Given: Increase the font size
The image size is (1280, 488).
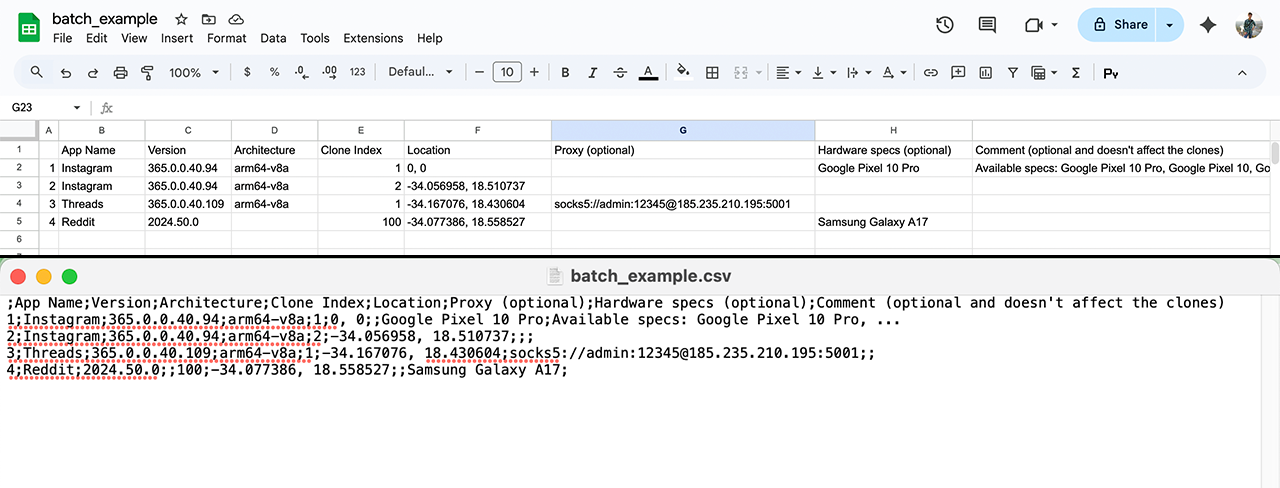Looking at the screenshot, I should pyautogui.click(x=534, y=72).
